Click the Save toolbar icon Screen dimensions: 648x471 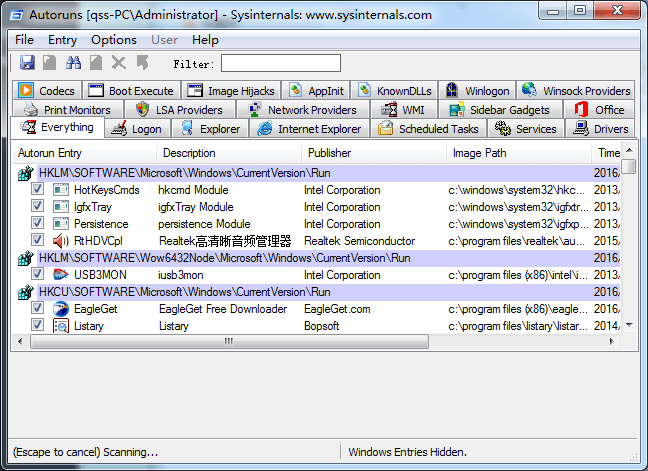click(x=27, y=63)
